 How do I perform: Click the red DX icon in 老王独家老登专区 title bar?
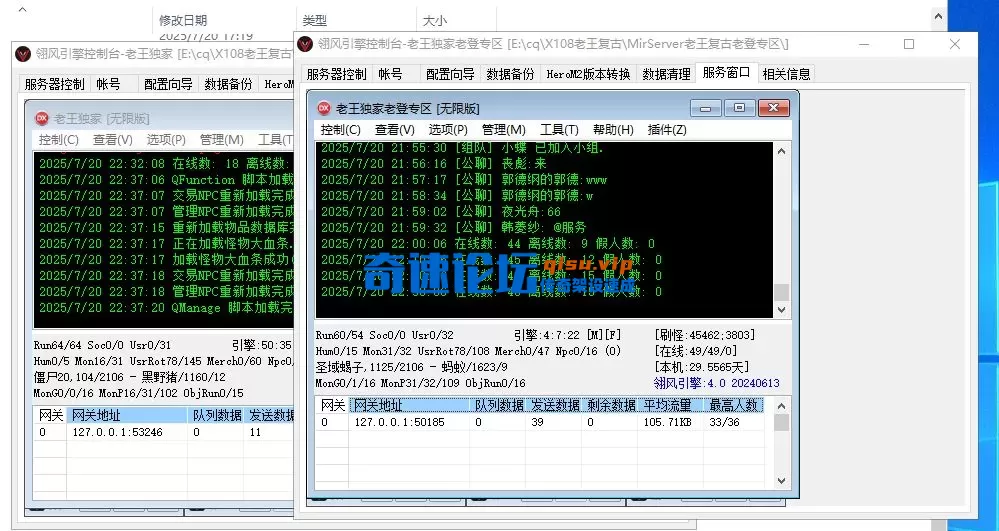(324, 108)
